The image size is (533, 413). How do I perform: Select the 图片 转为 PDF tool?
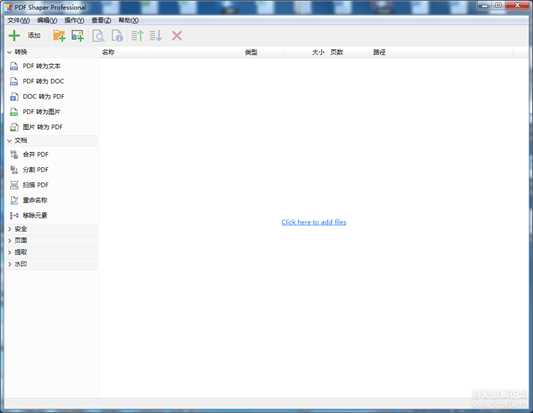36,127
